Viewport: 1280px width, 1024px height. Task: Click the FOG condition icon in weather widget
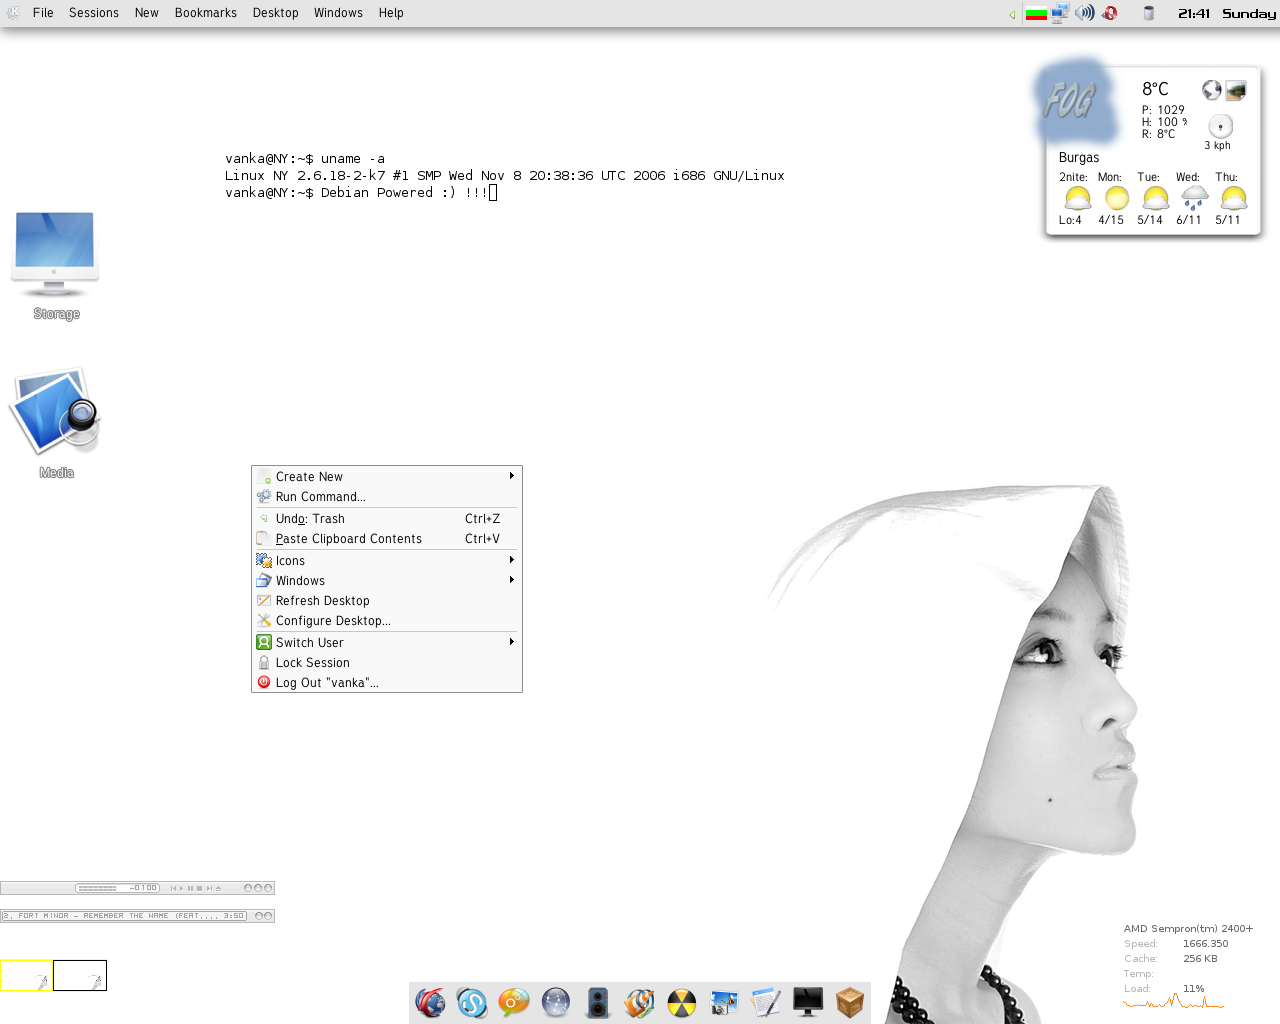point(1075,102)
